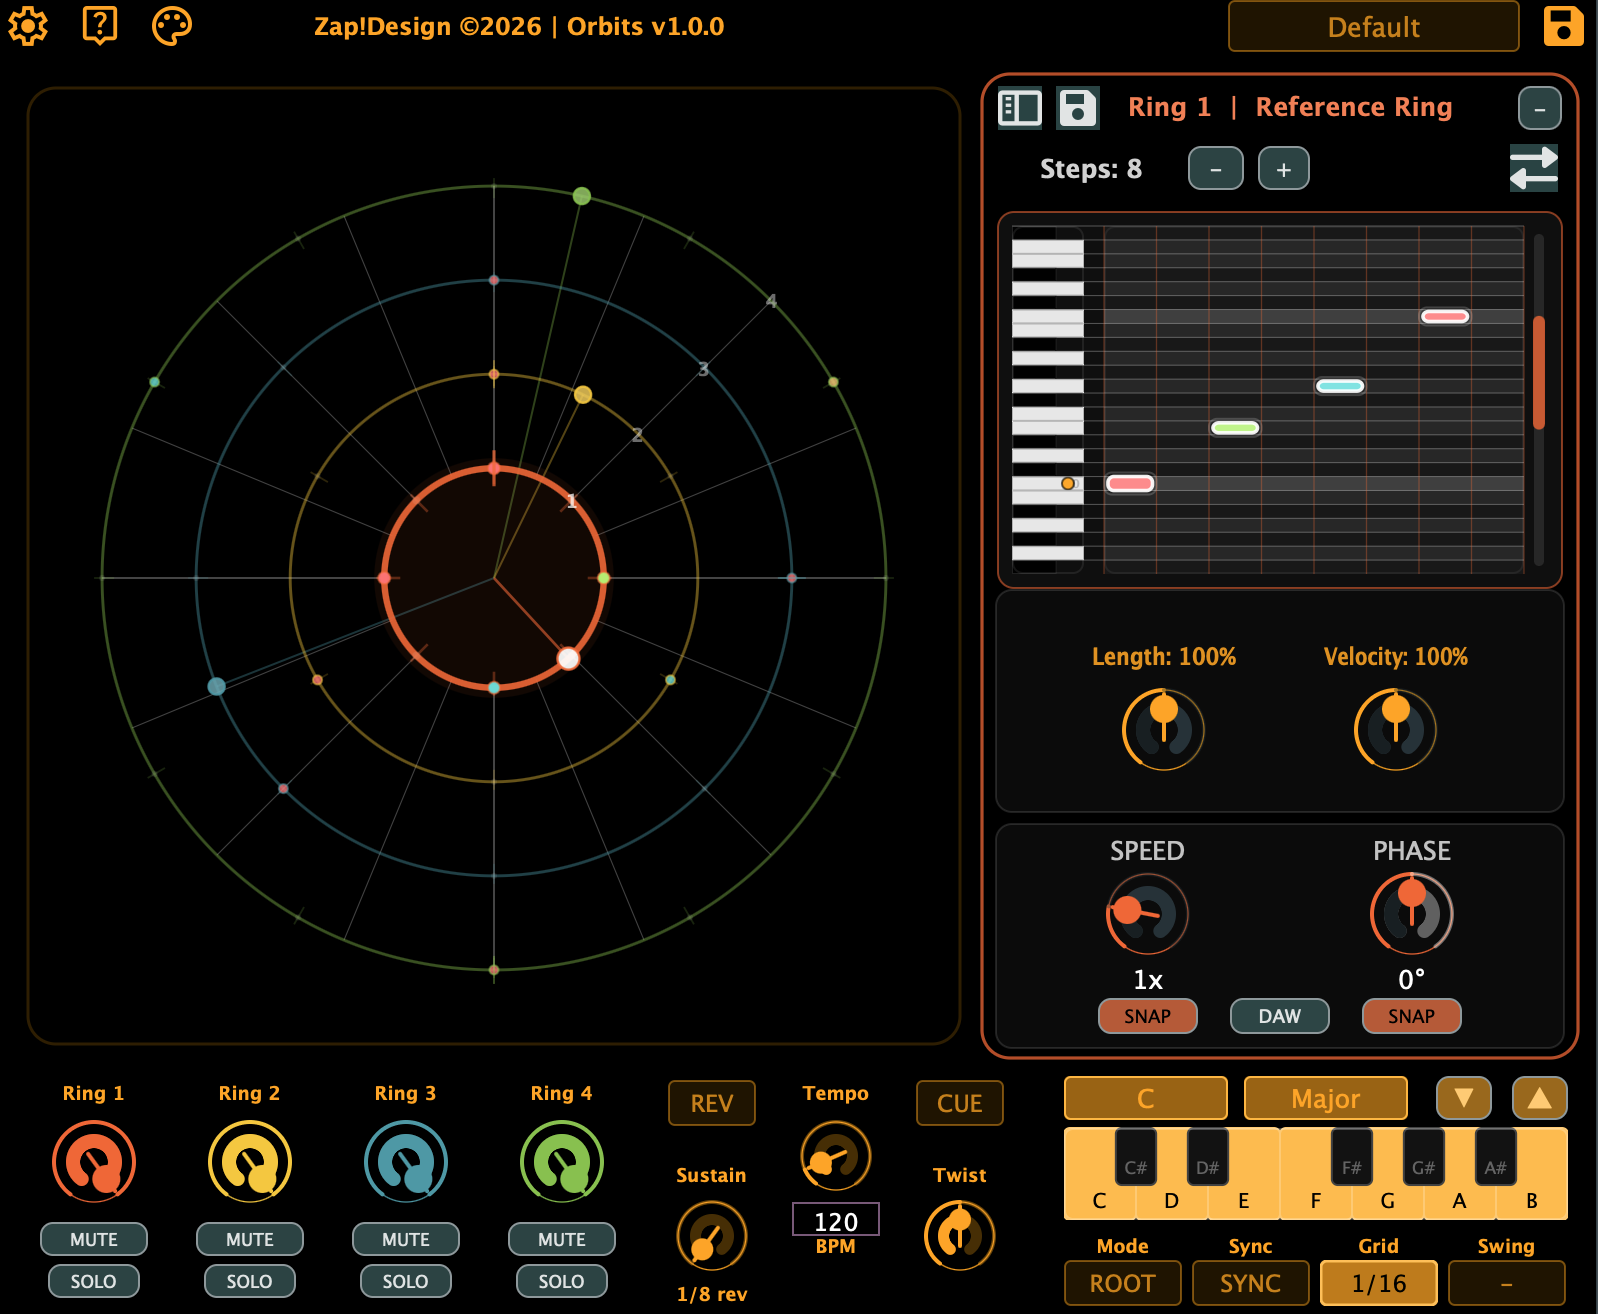Collapse the Ring 1 panel minus button
This screenshot has height=1314, width=1598.
(x=1539, y=108)
